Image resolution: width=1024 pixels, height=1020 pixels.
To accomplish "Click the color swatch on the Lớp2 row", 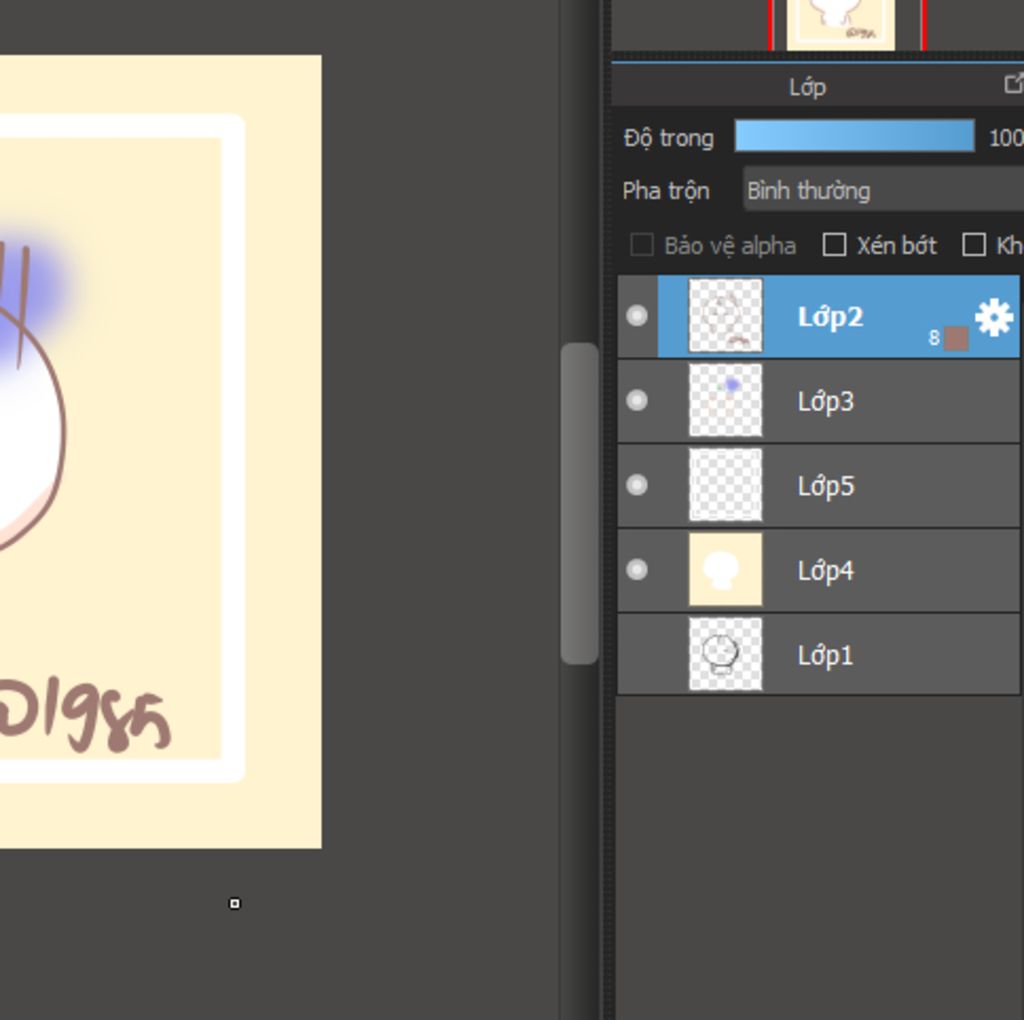I will click(956, 338).
